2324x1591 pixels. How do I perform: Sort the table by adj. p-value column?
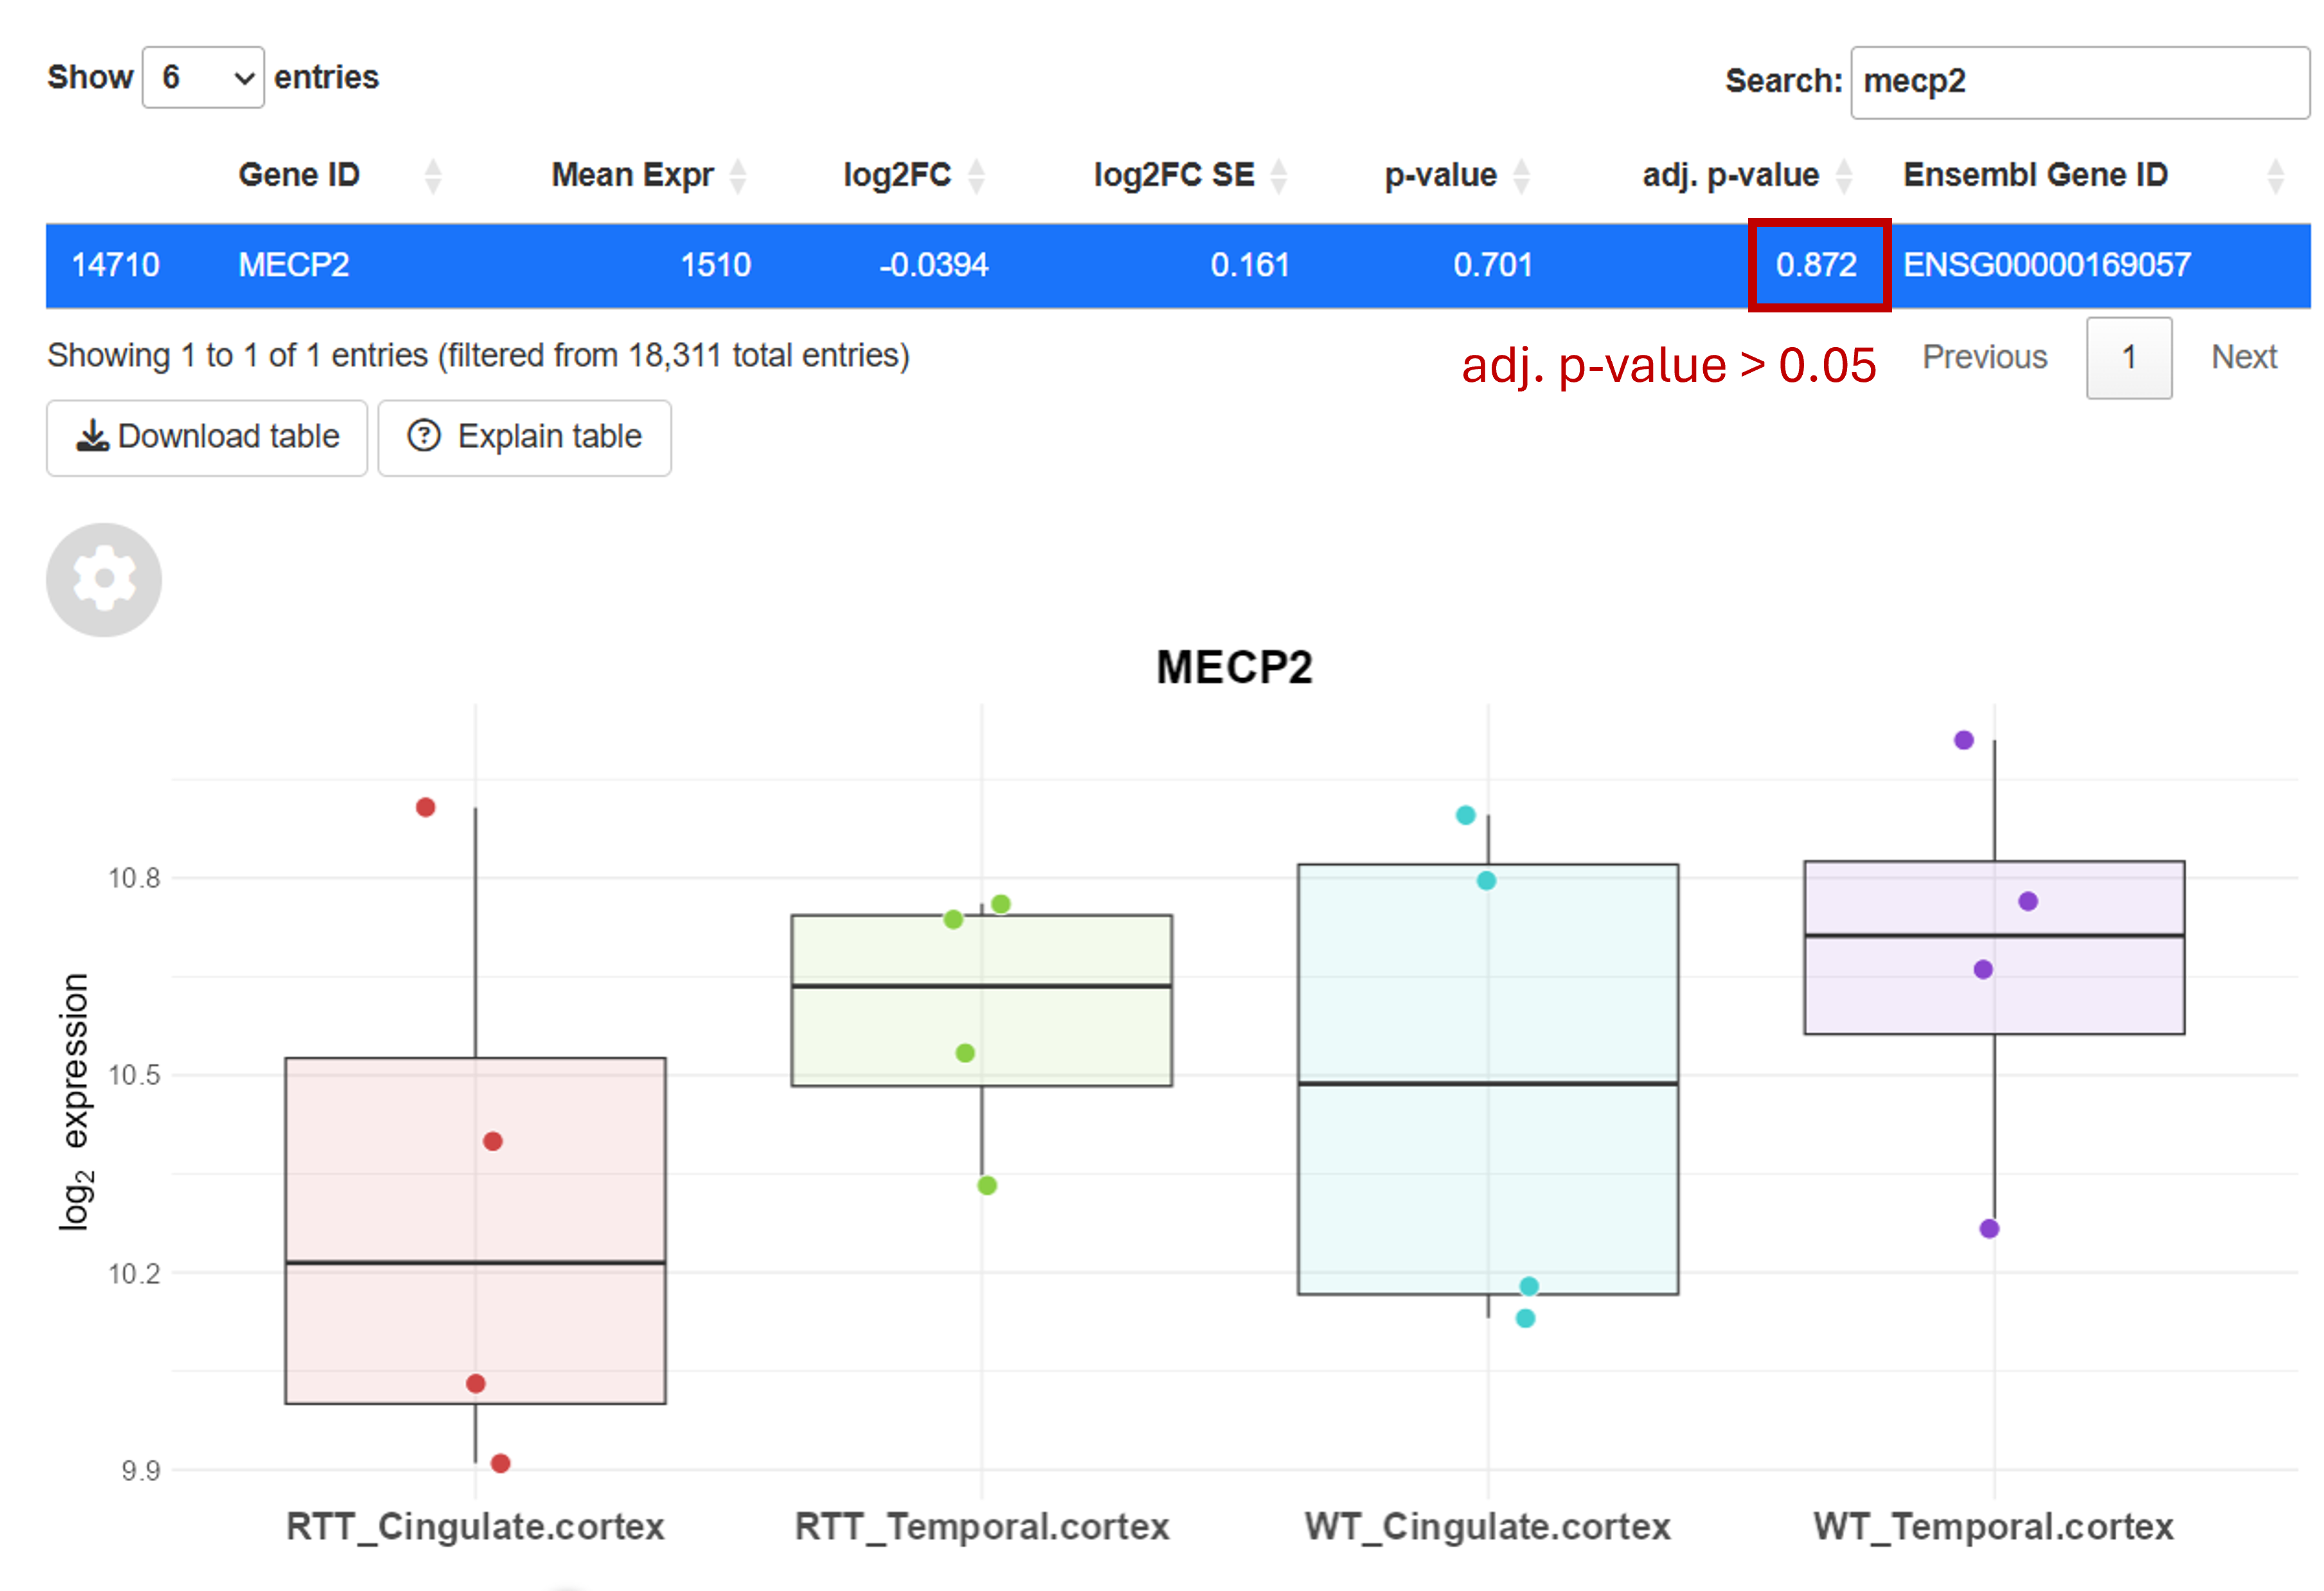[1844, 175]
